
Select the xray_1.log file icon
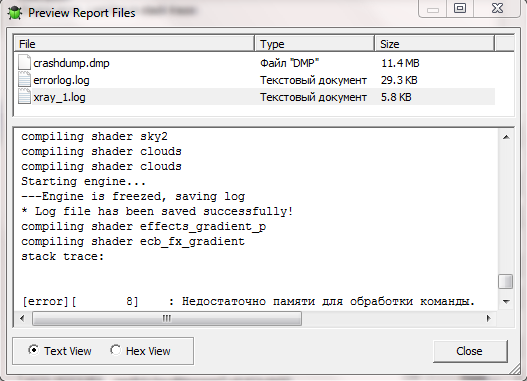[x=24, y=97]
